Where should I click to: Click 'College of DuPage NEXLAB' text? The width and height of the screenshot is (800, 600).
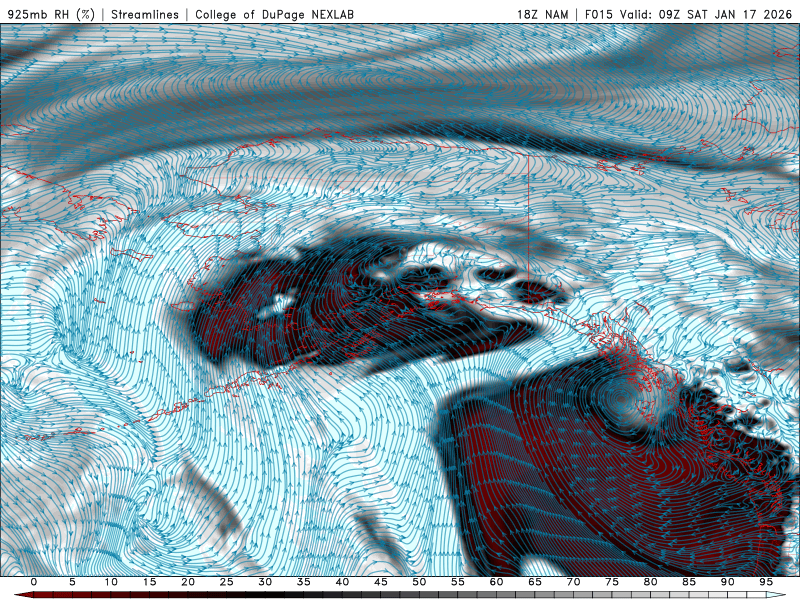click(274, 14)
